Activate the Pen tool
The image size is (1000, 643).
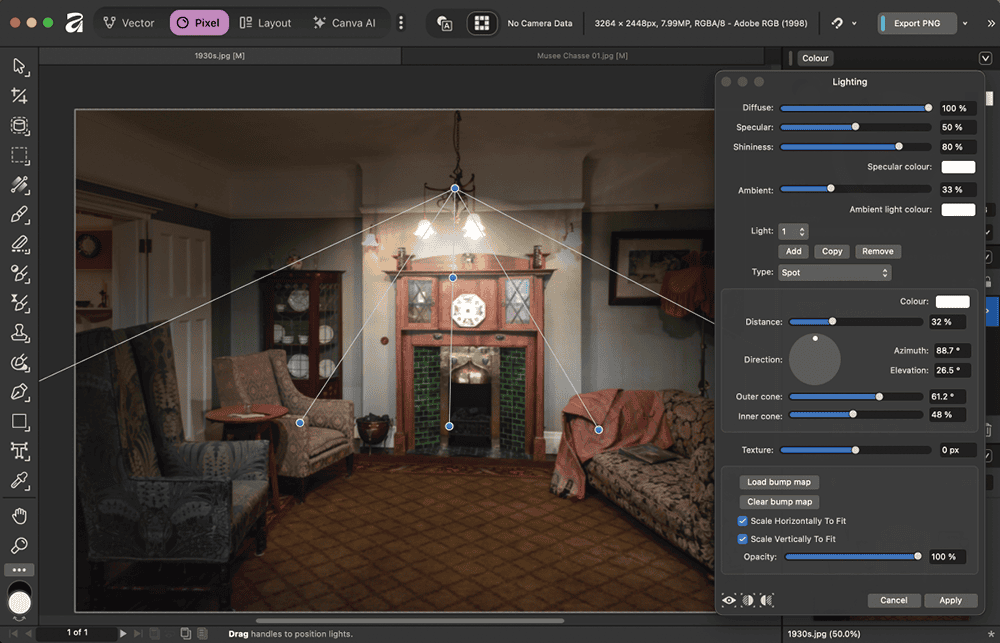(x=19, y=392)
